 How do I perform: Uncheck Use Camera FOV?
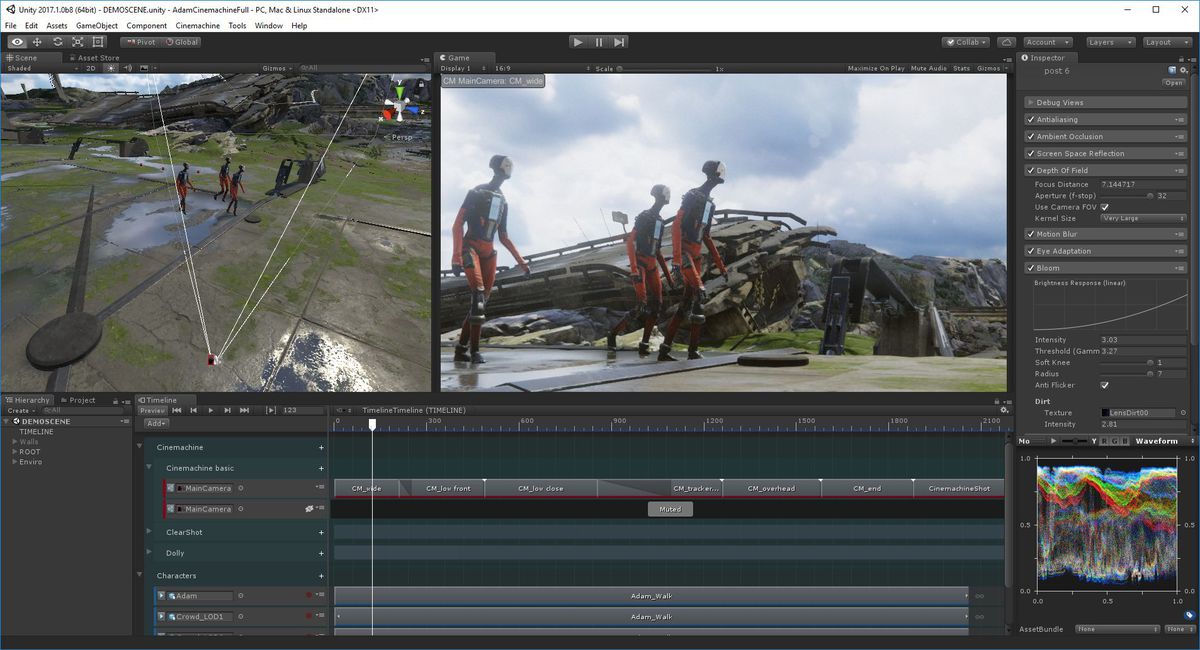(x=1105, y=207)
